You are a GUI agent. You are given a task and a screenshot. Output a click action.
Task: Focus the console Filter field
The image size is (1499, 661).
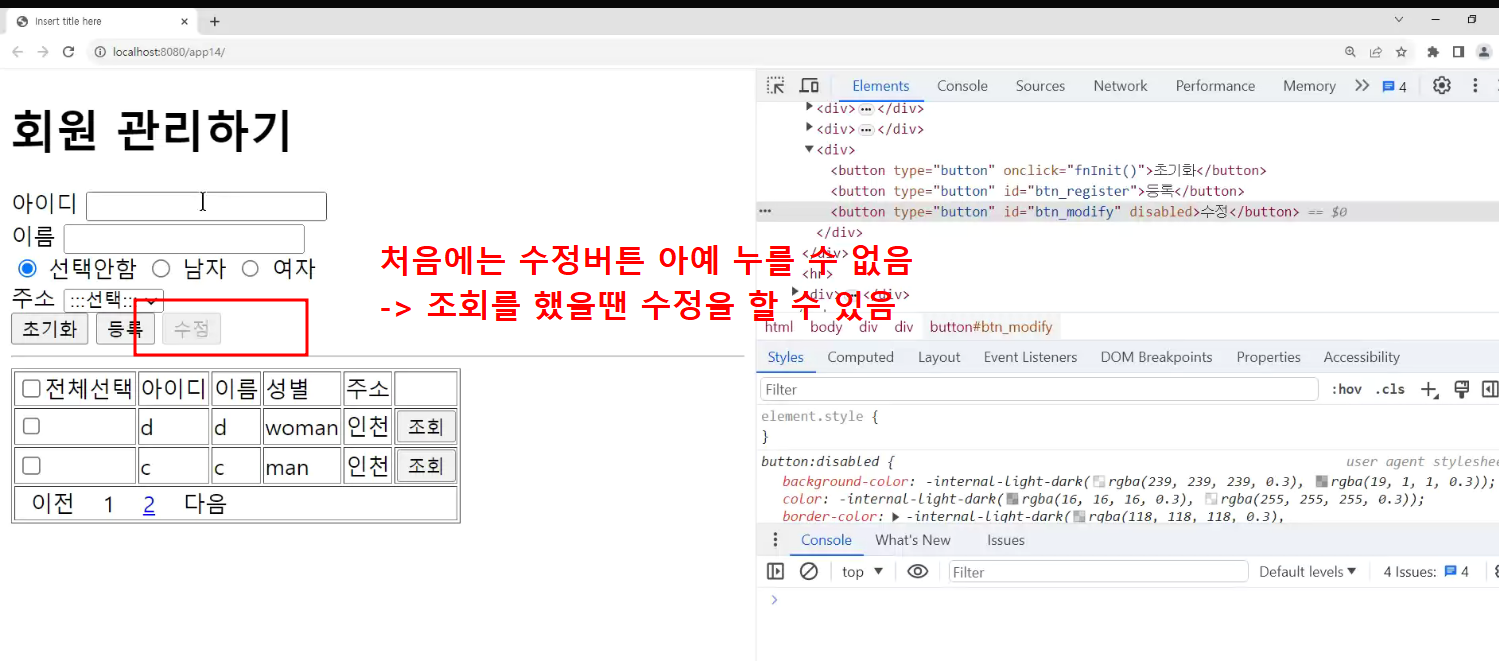[1098, 572]
